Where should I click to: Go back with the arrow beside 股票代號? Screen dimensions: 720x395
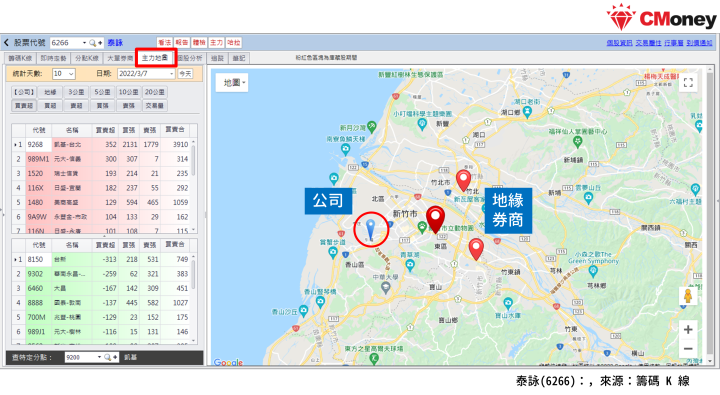[x=6, y=43]
